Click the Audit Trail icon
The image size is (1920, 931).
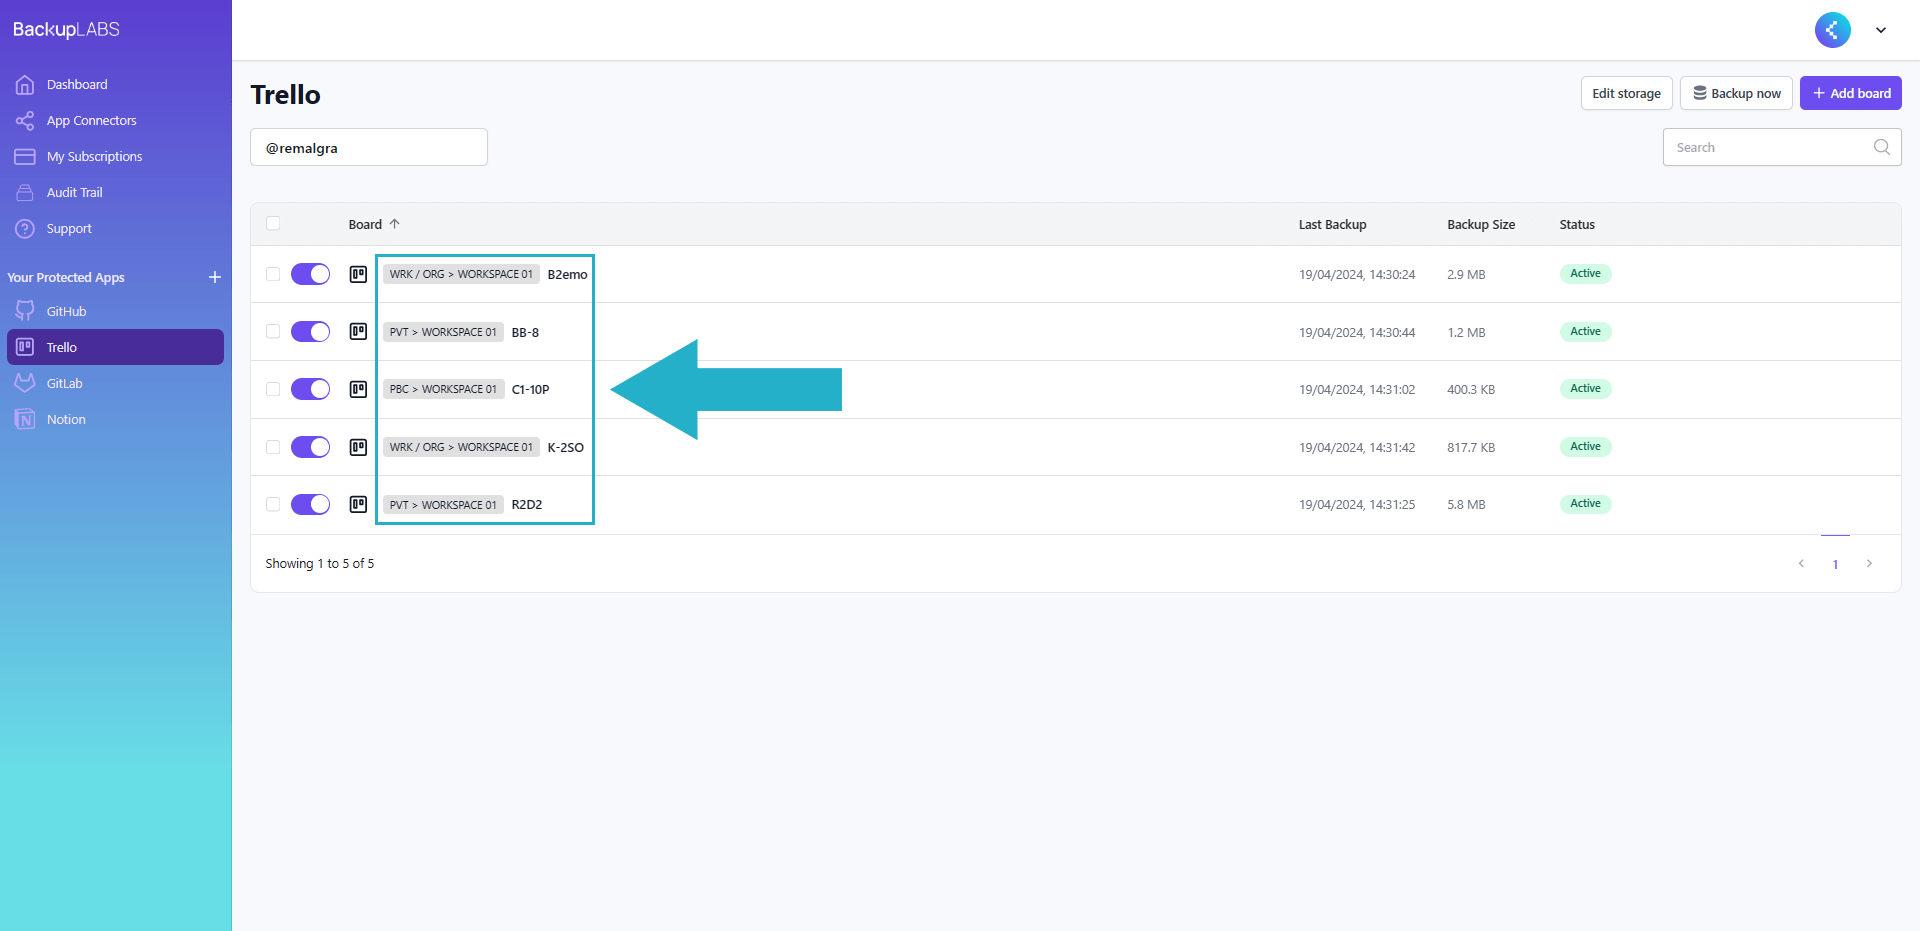coord(25,193)
